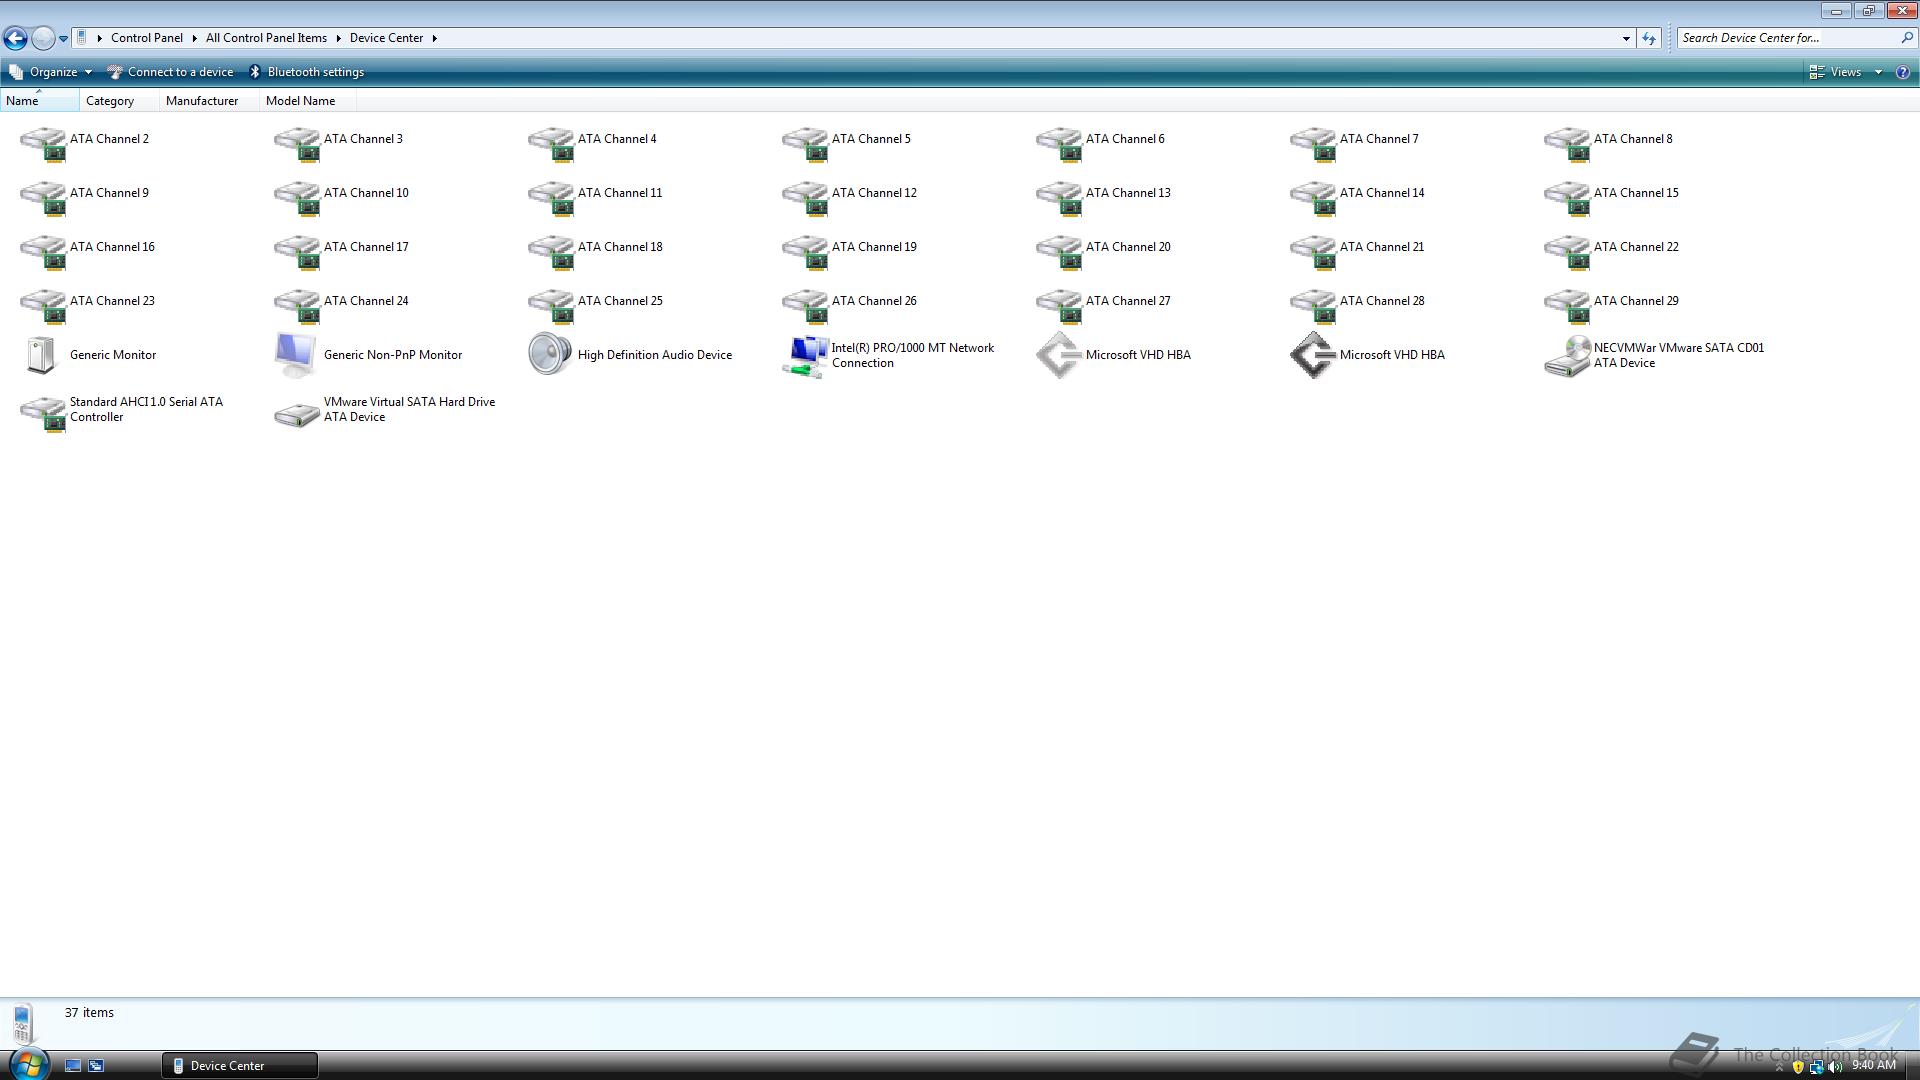Image resolution: width=1920 pixels, height=1080 pixels.
Task: Select the ATA Channel 5 label
Action: click(871, 139)
